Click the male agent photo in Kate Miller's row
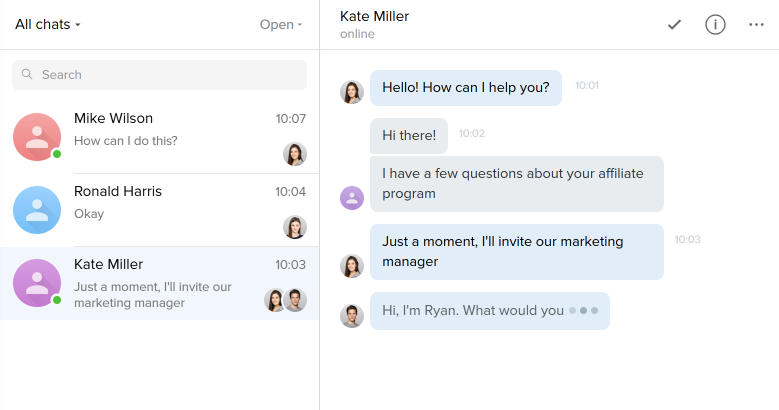The image size is (779, 410). tap(295, 300)
